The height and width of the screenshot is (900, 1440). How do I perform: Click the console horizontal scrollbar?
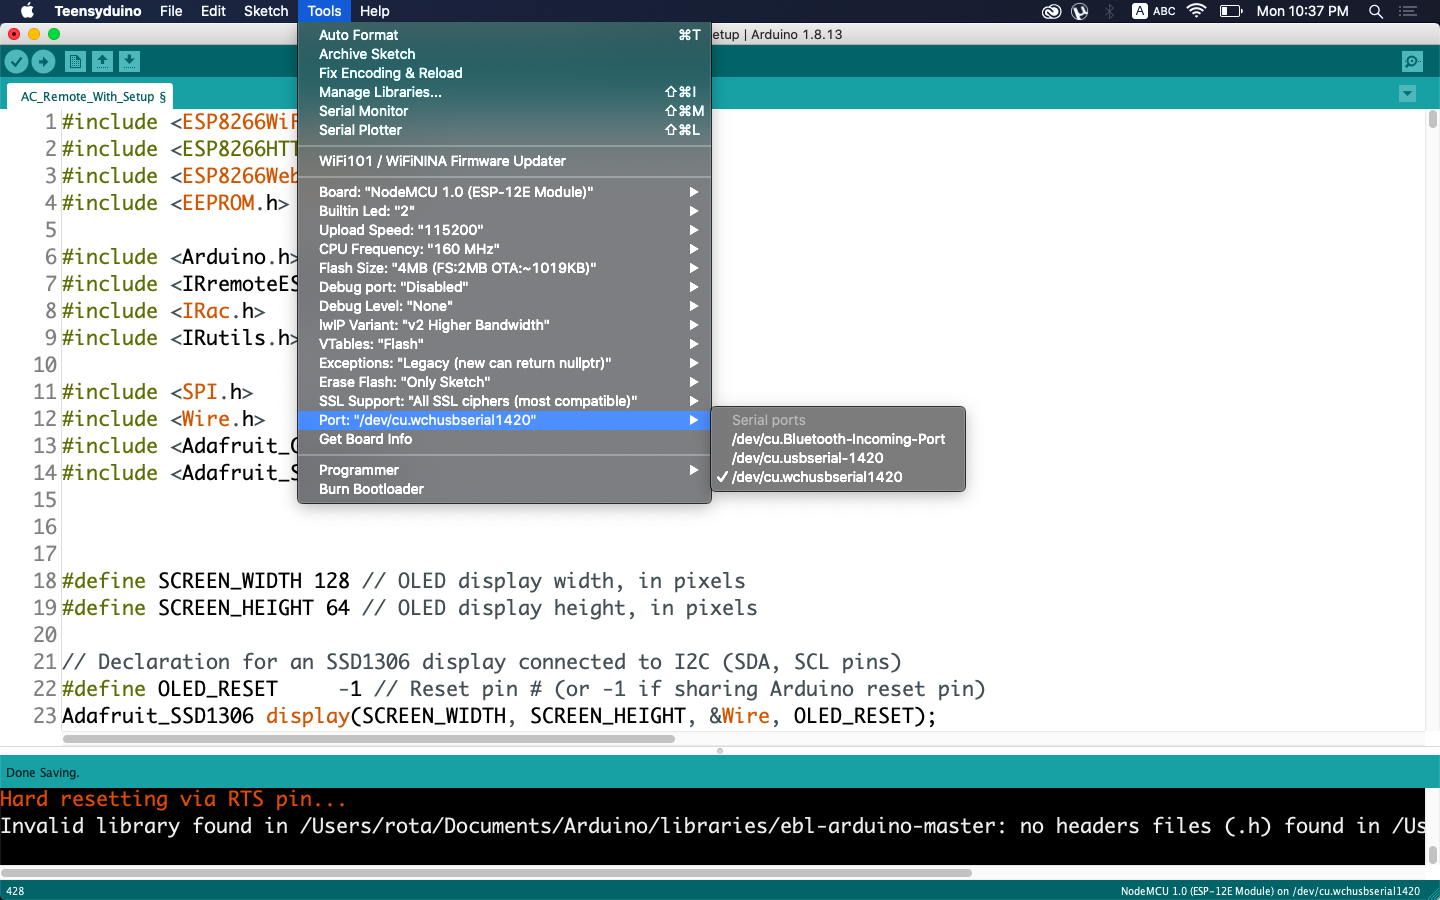[x=486, y=872]
